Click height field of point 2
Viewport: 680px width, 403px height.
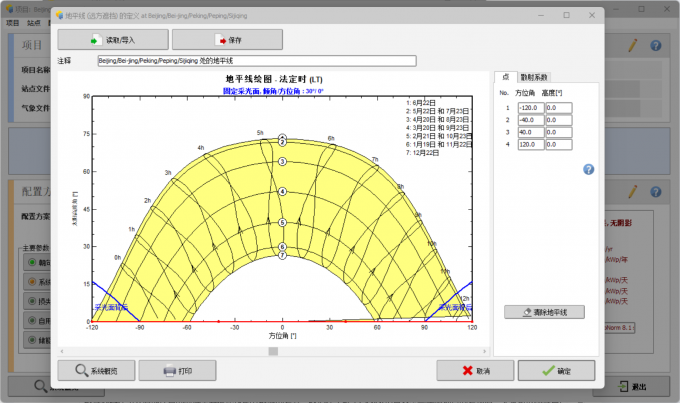pos(559,120)
